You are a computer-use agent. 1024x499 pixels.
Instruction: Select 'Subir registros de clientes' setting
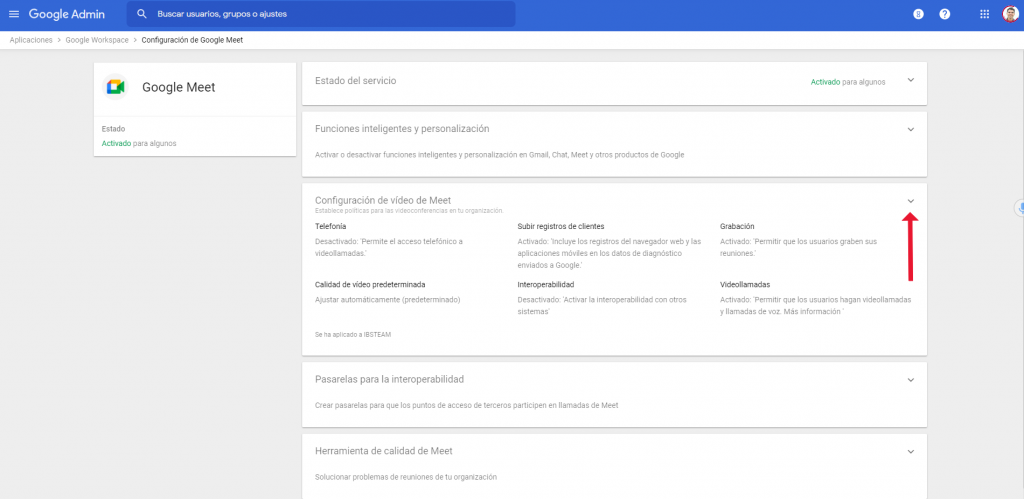coord(560,226)
